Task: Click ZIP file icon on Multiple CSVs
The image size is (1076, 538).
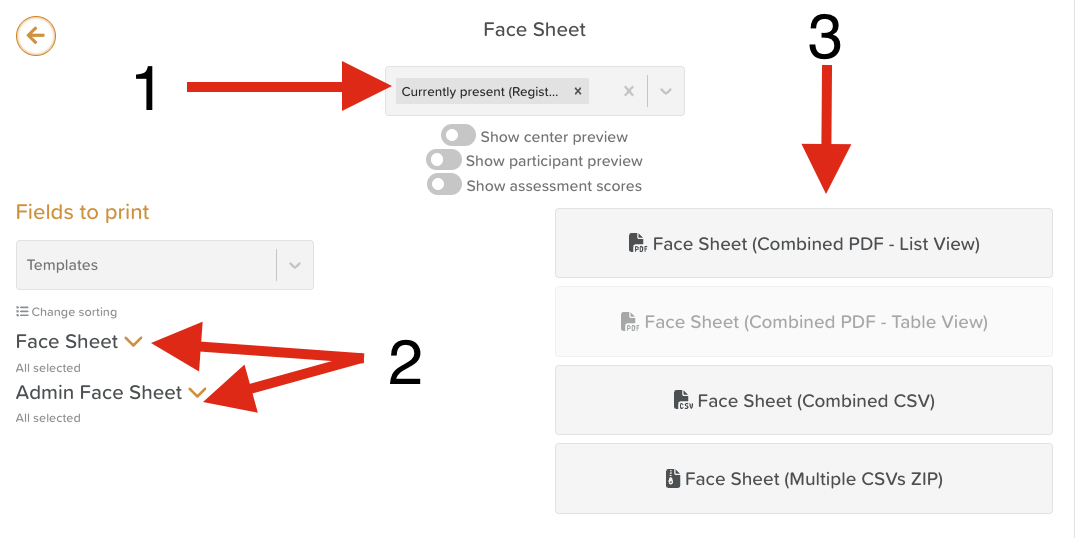Action: pyautogui.click(x=672, y=478)
